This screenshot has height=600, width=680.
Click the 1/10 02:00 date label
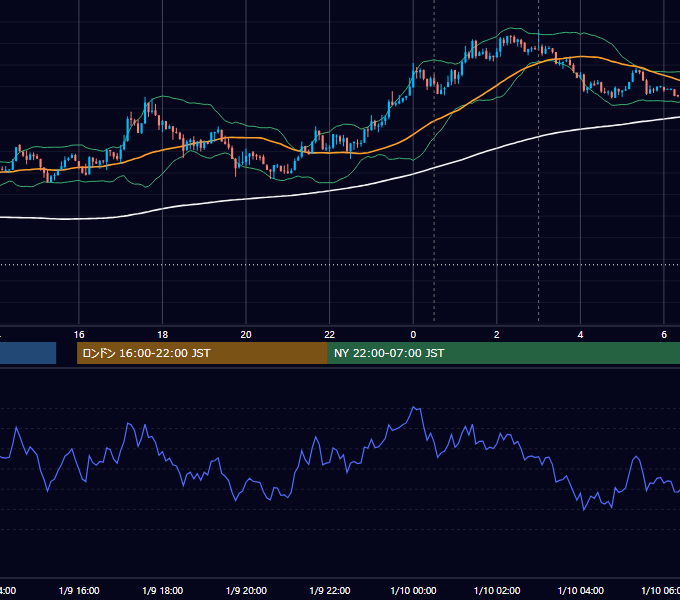497,590
